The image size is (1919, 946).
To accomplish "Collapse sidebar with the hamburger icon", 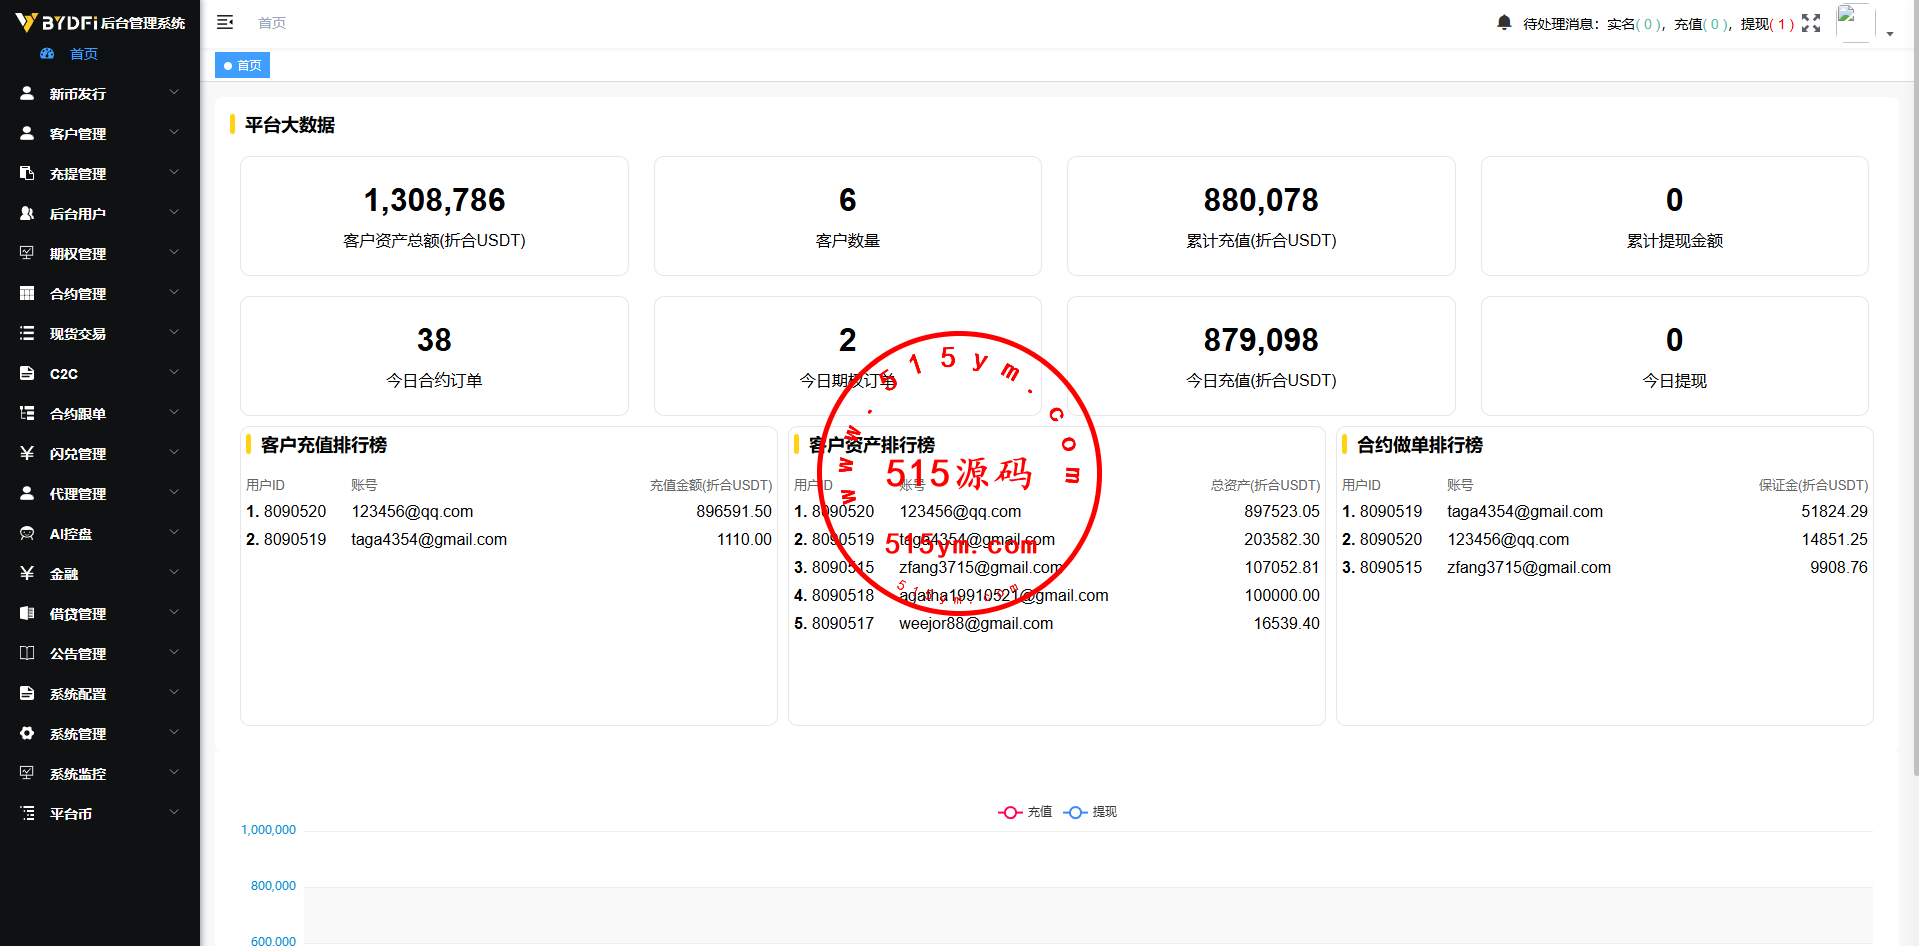I will click(225, 22).
